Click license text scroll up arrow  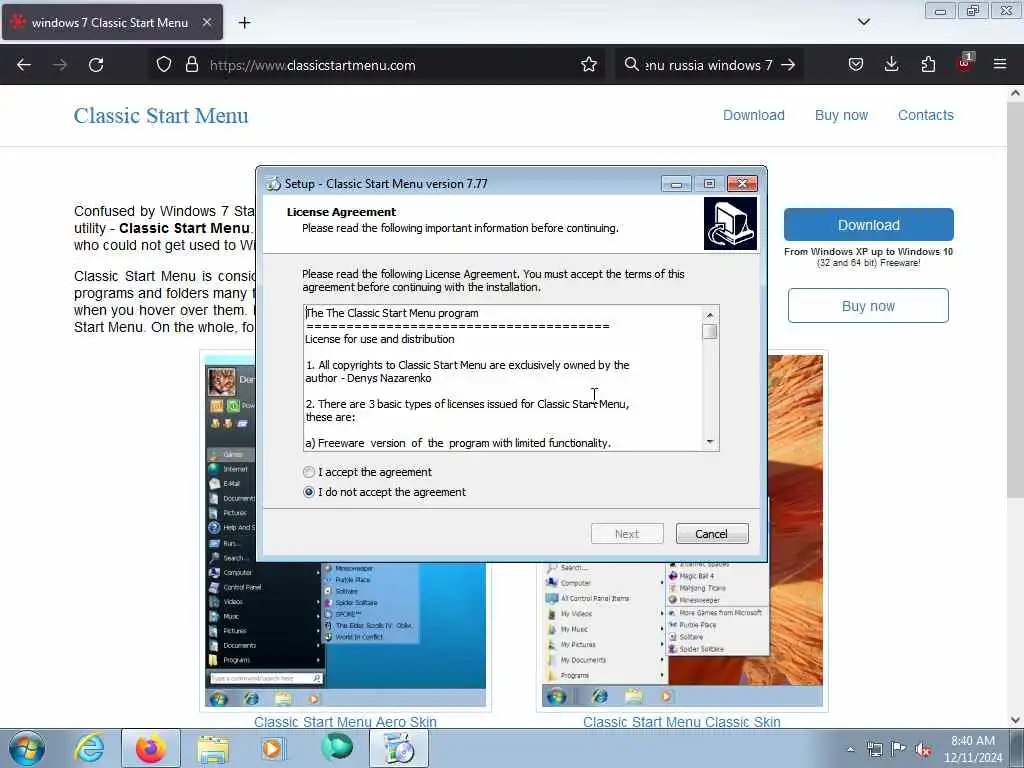point(710,315)
